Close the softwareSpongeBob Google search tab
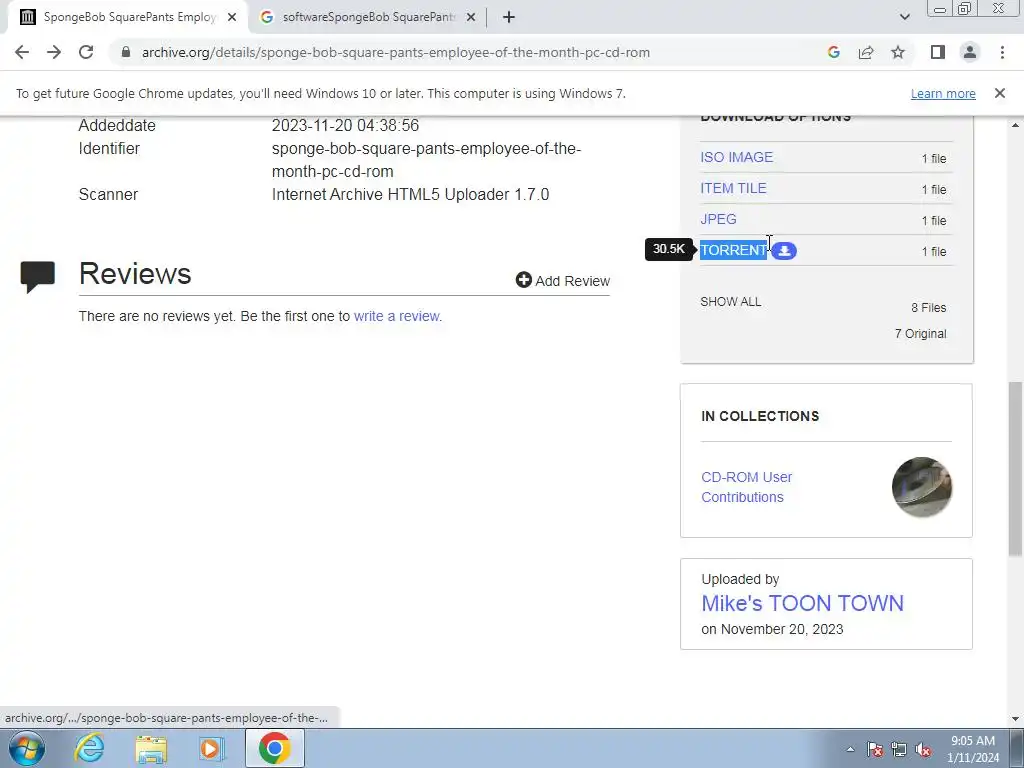The height and width of the screenshot is (768, 1024). pos(471,17)
